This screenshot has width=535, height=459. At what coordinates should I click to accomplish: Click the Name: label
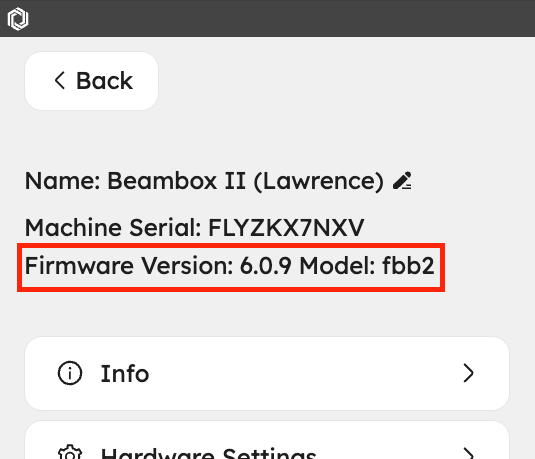point(62,181)
